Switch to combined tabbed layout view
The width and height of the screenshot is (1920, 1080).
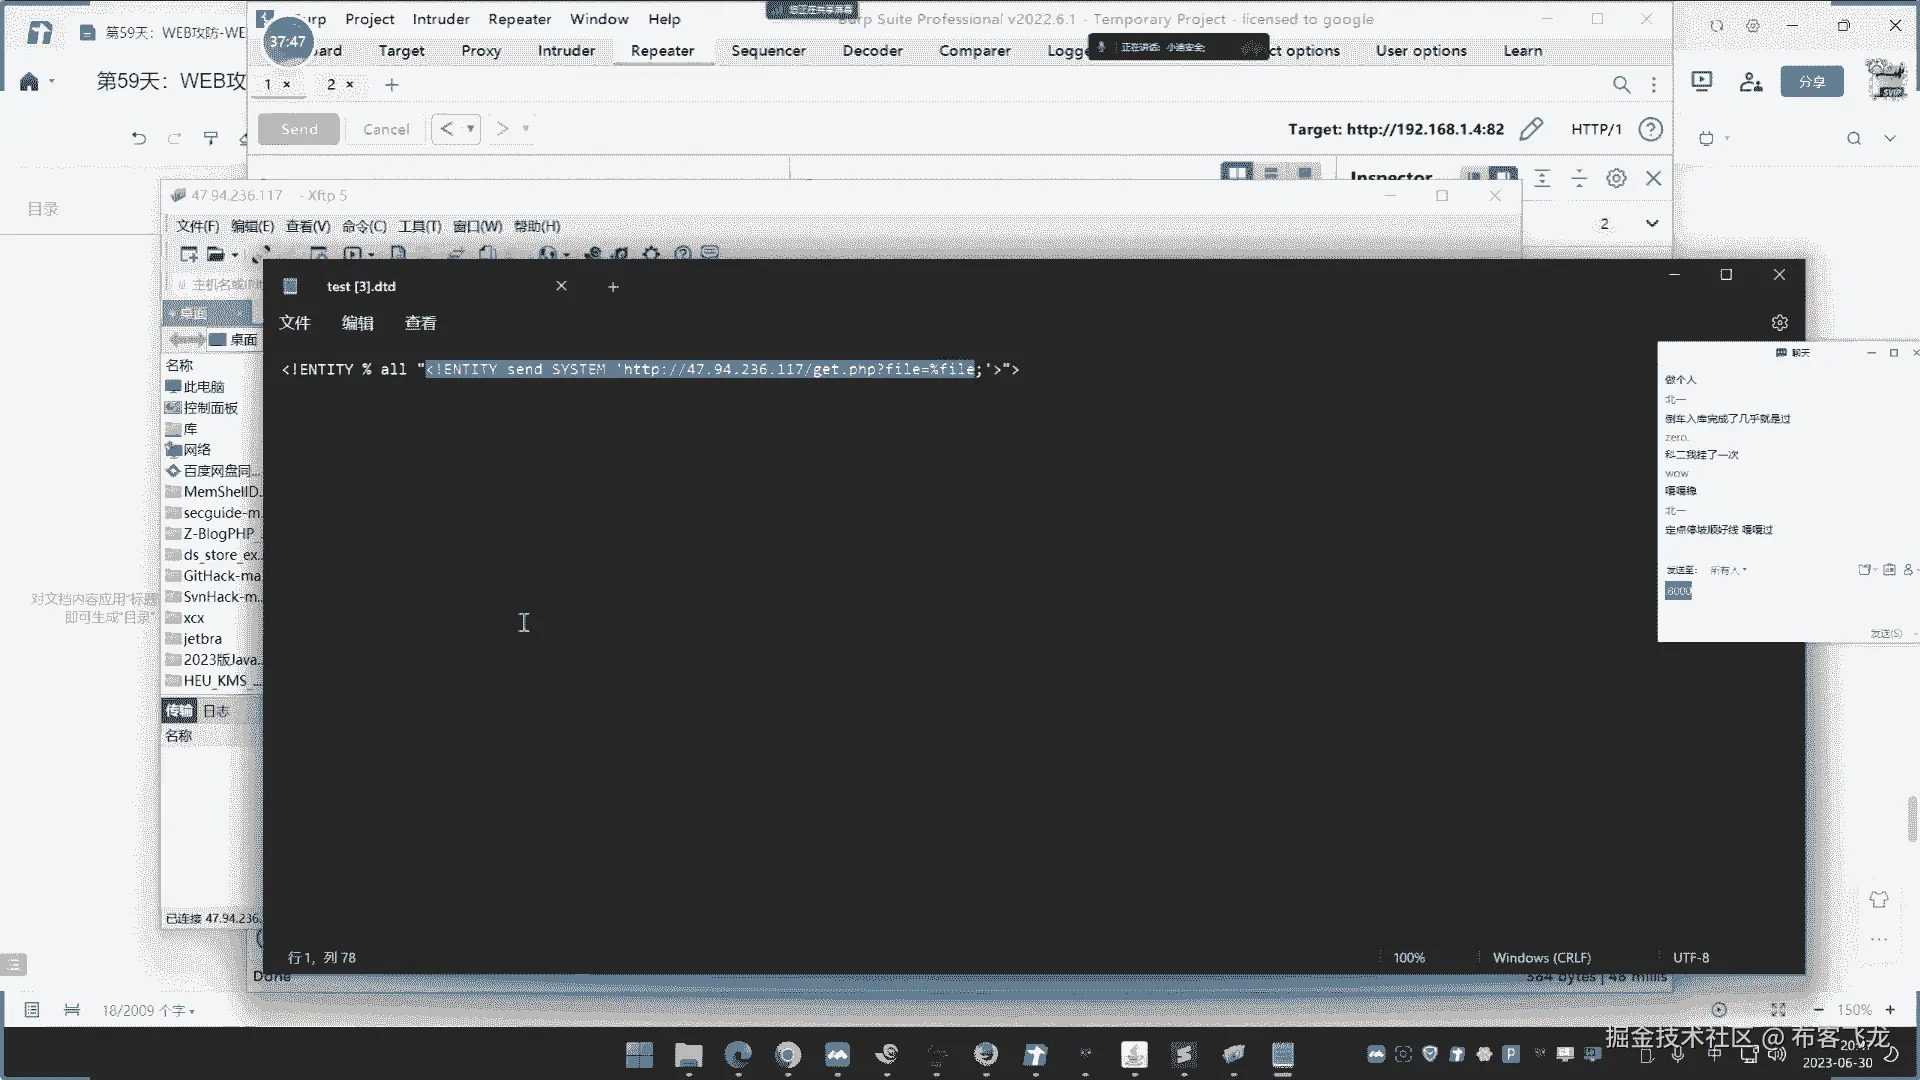click(x=1305, y=172)
